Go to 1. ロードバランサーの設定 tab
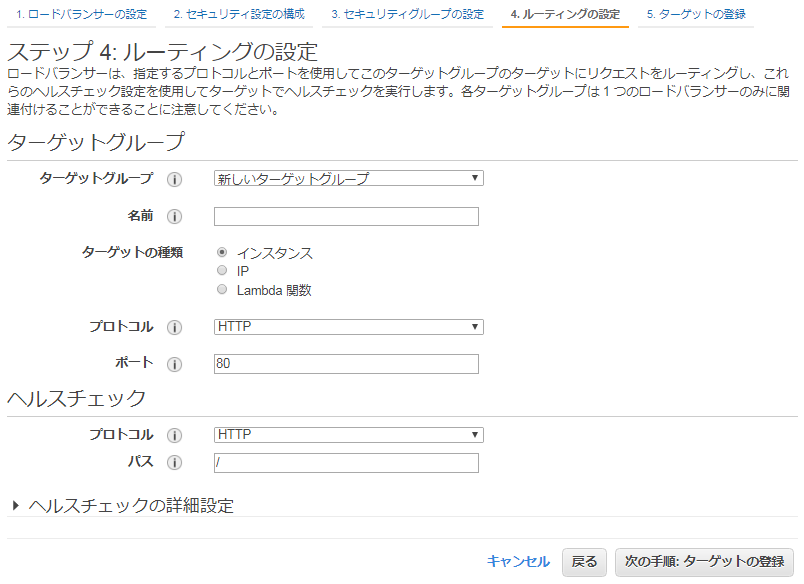Viewport: 804px width, 584px height. pyautogui.click(x=81, y=15)
